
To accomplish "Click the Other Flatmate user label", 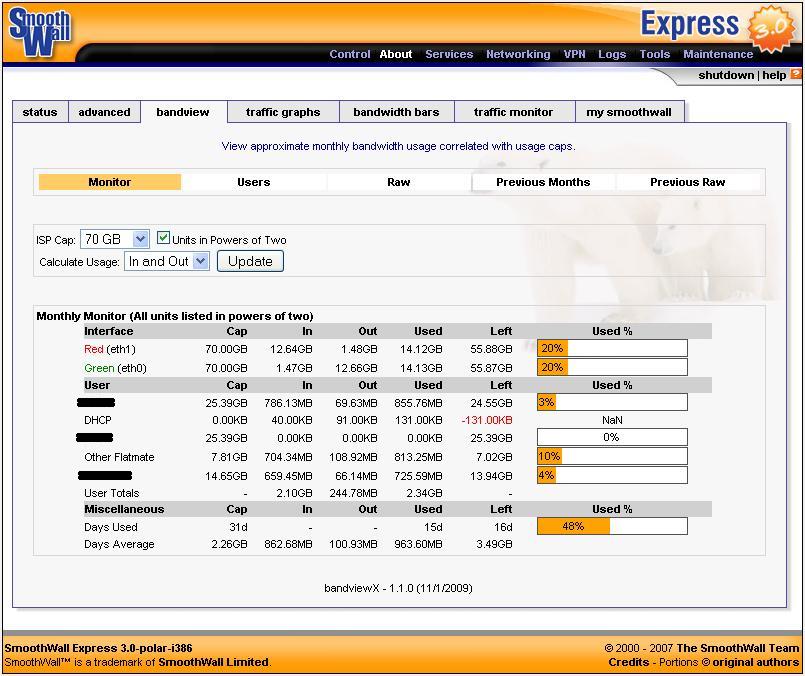I will 119,457.
